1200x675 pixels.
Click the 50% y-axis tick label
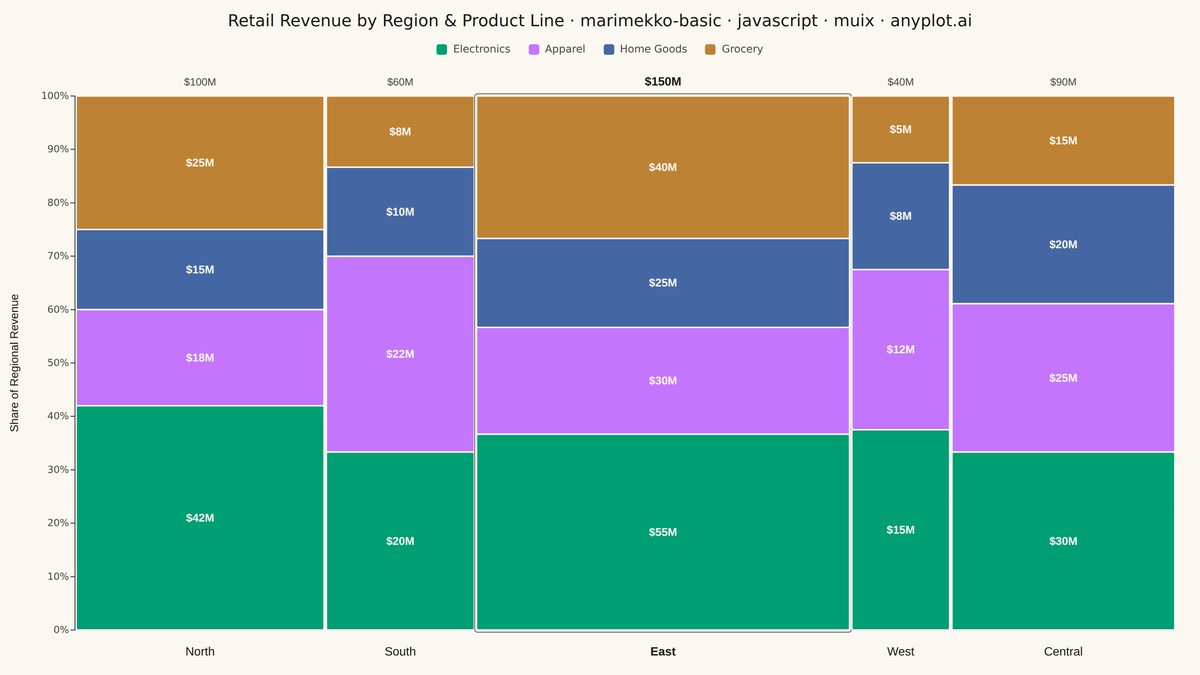click(58, 363)
